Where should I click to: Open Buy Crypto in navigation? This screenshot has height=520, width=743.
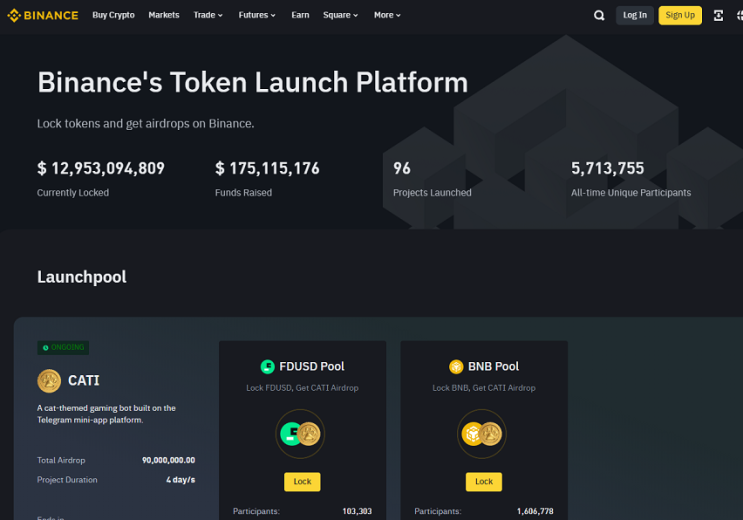(113, 15)
